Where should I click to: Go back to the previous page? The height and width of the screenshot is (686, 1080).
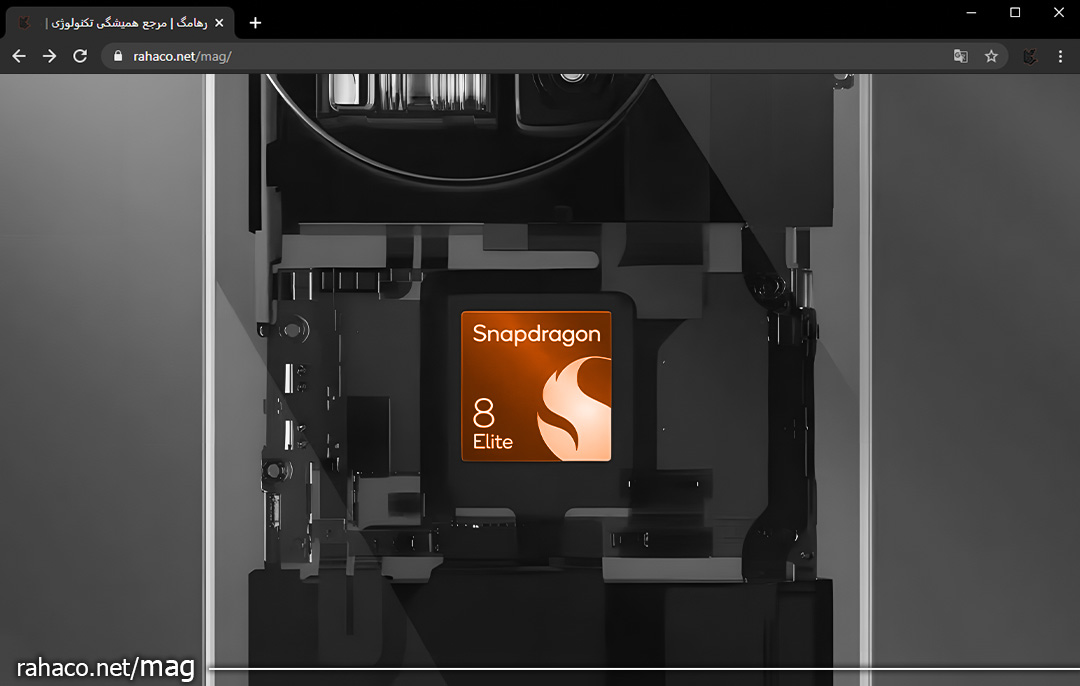point(19,56)
